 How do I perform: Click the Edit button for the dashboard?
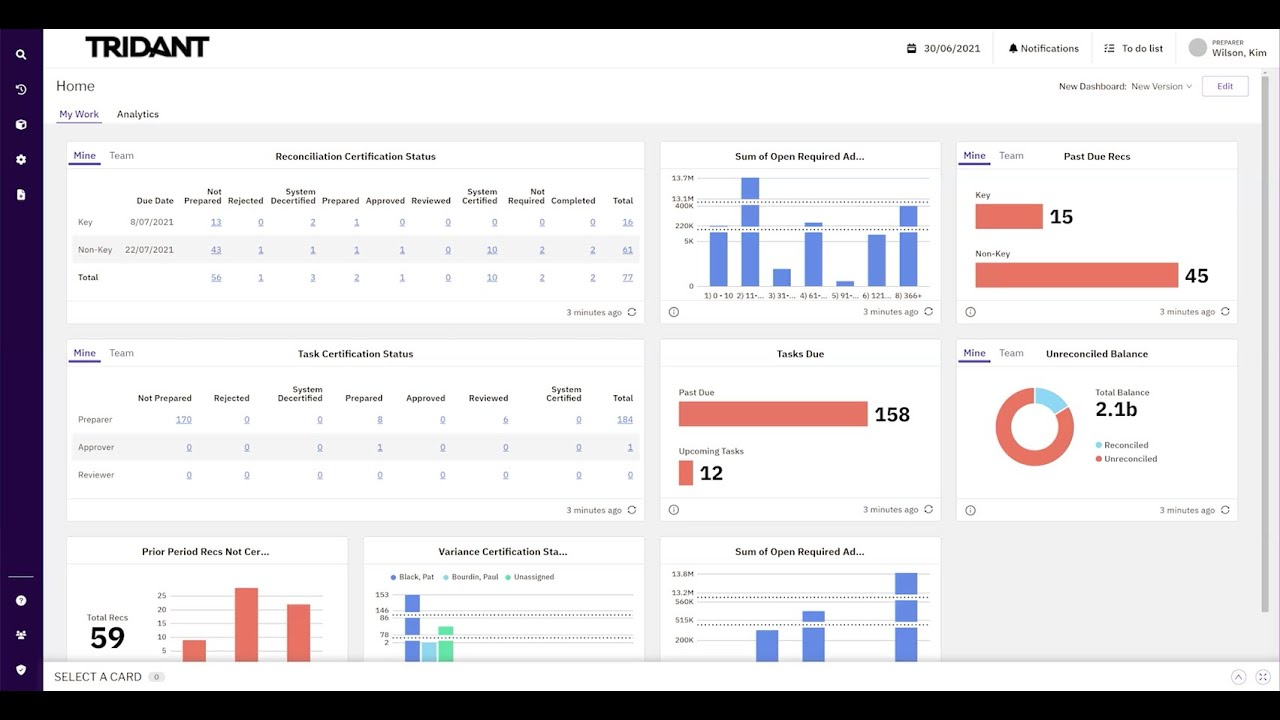[1224, 86]
